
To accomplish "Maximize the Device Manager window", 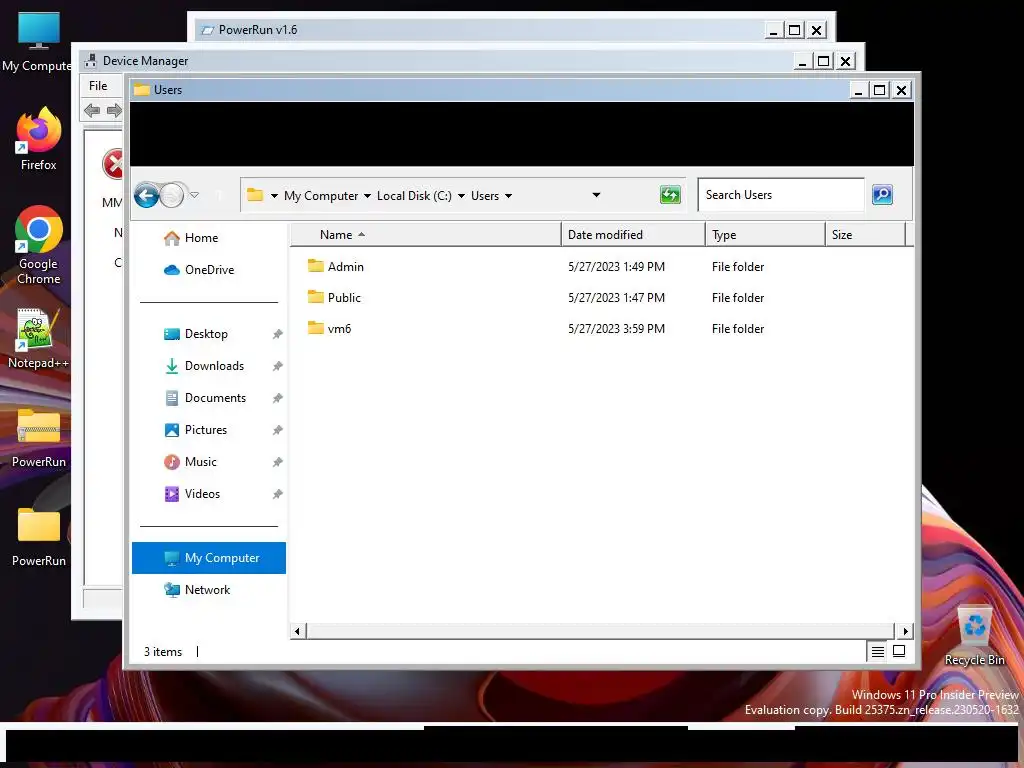I will coord(824,61).
